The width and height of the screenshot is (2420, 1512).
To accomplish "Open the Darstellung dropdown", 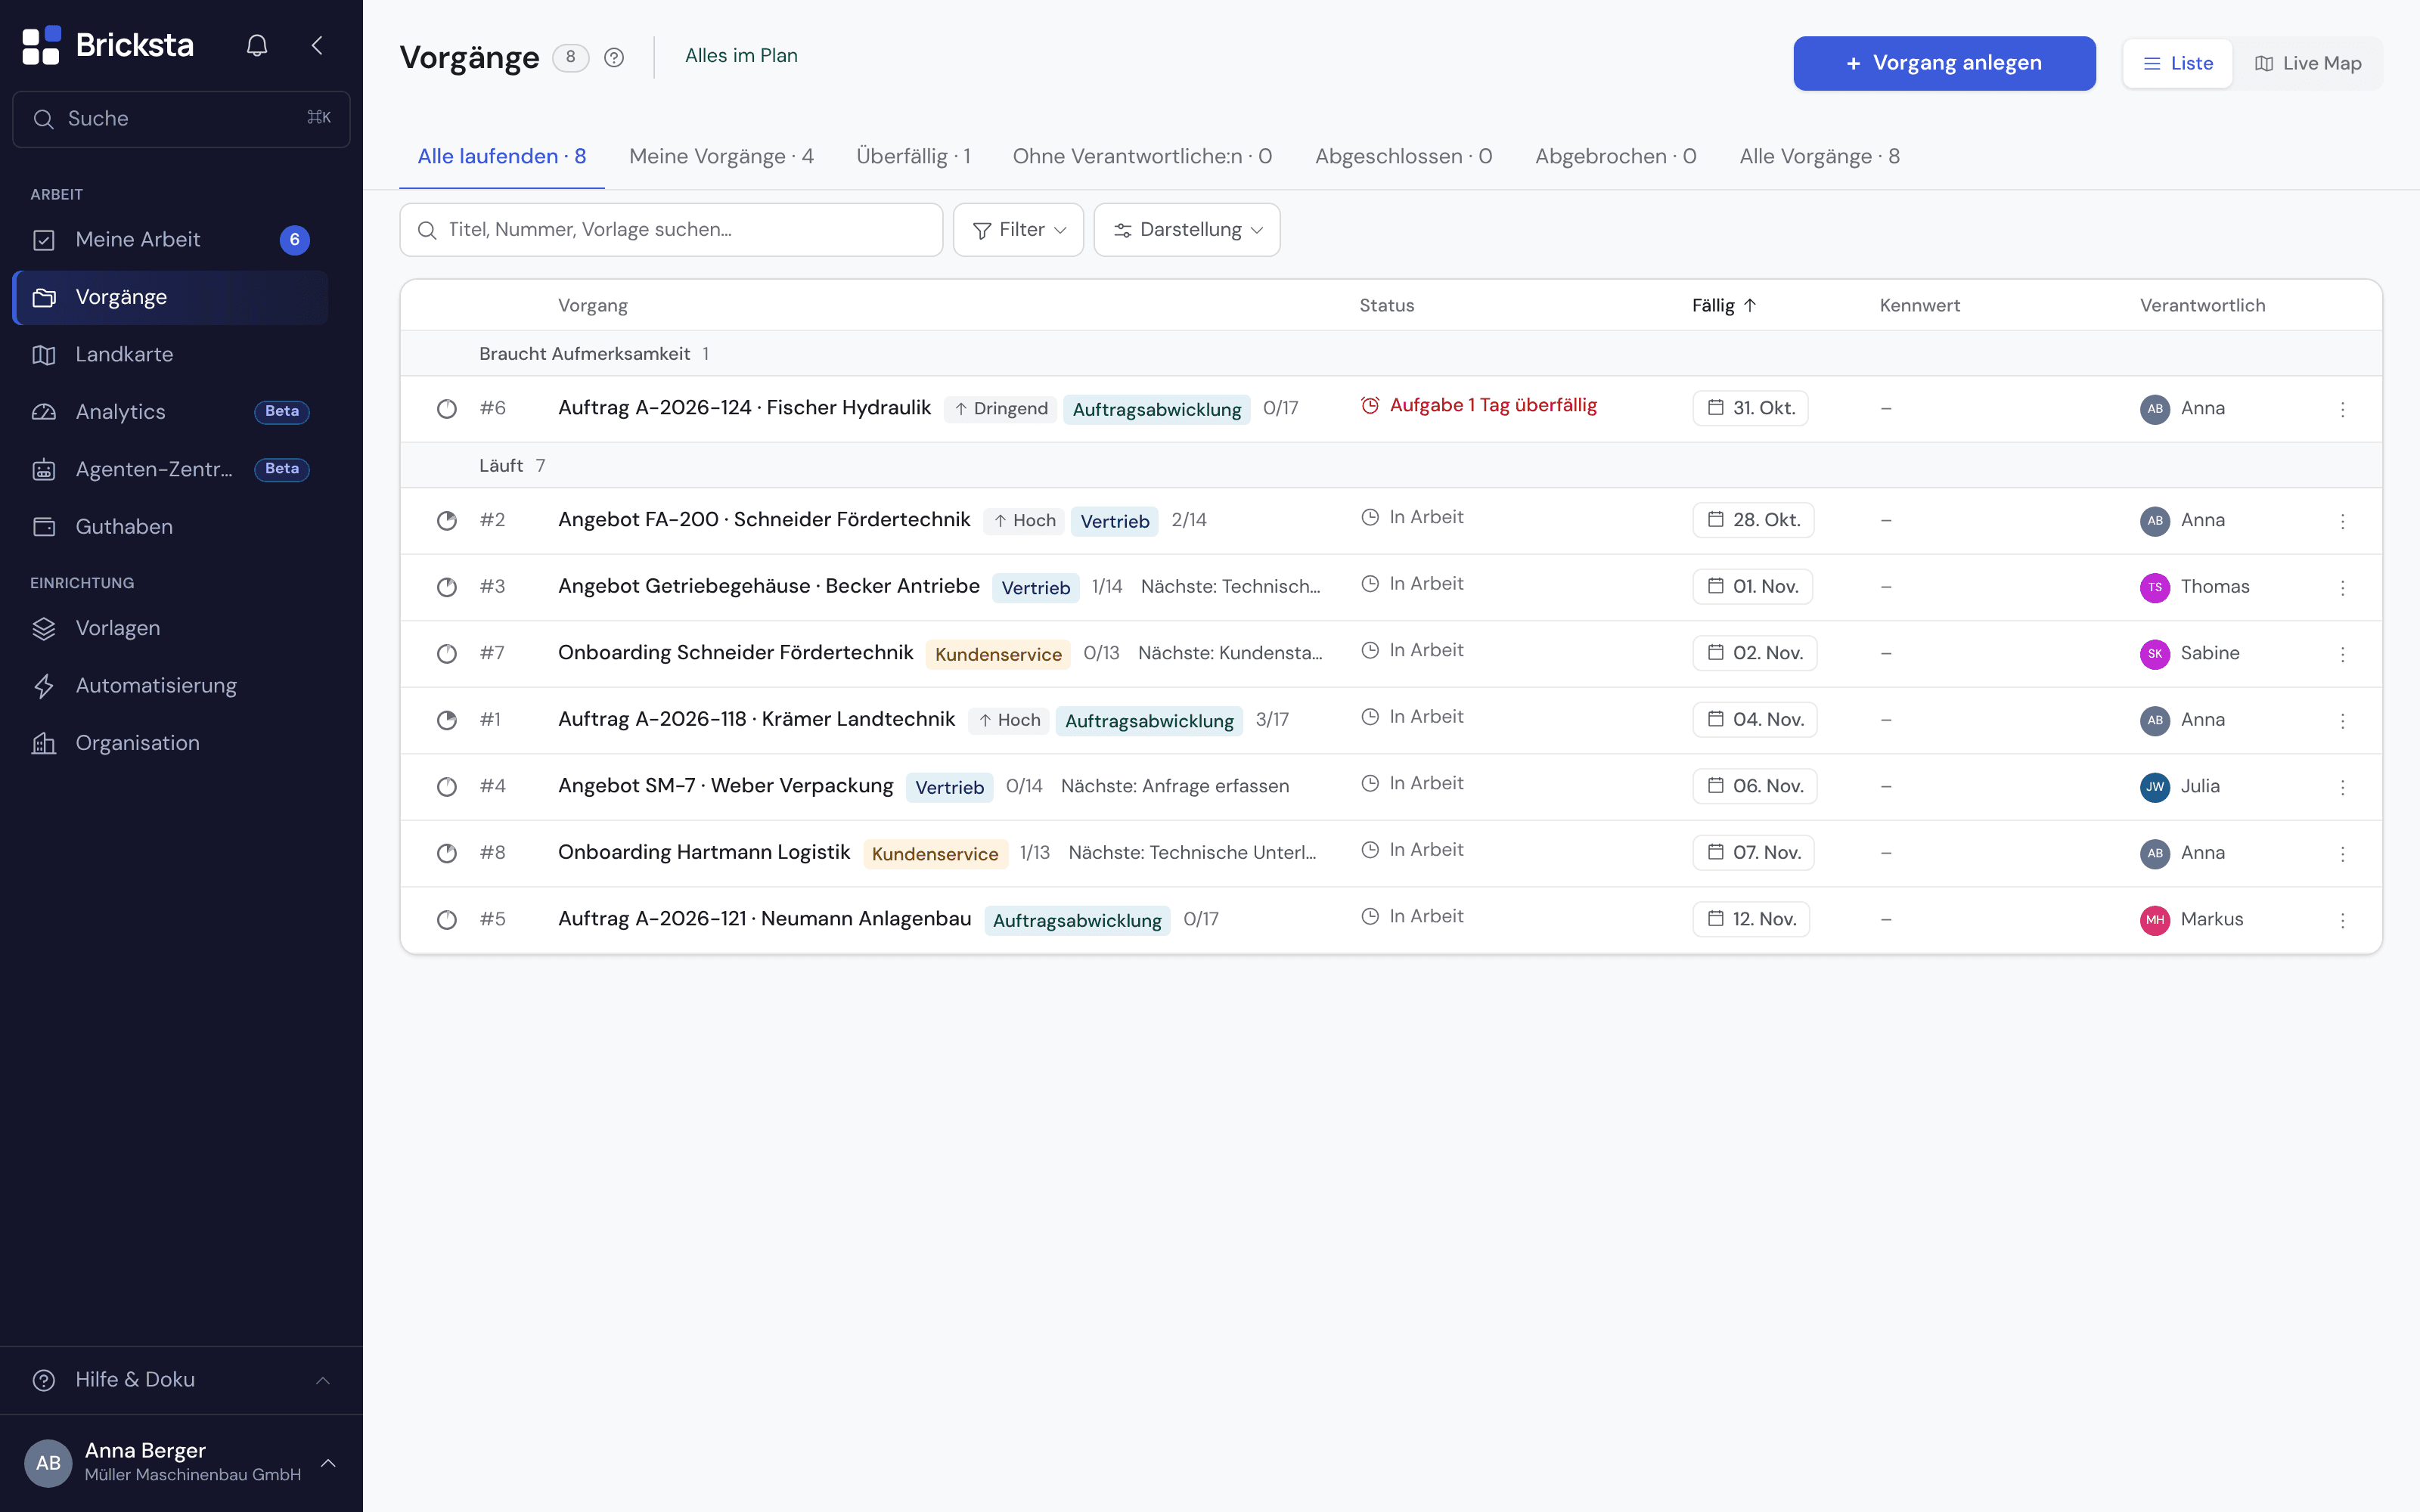I will [x=1187, y=230].
